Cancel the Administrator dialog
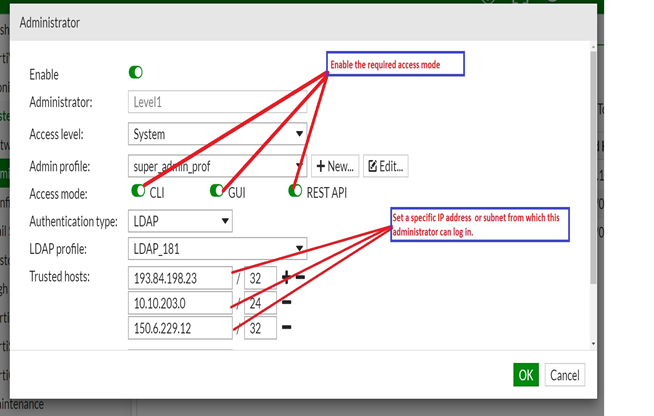Image resolution: width=654 pixels, height=416 pixels. click(x=564, y=375)
